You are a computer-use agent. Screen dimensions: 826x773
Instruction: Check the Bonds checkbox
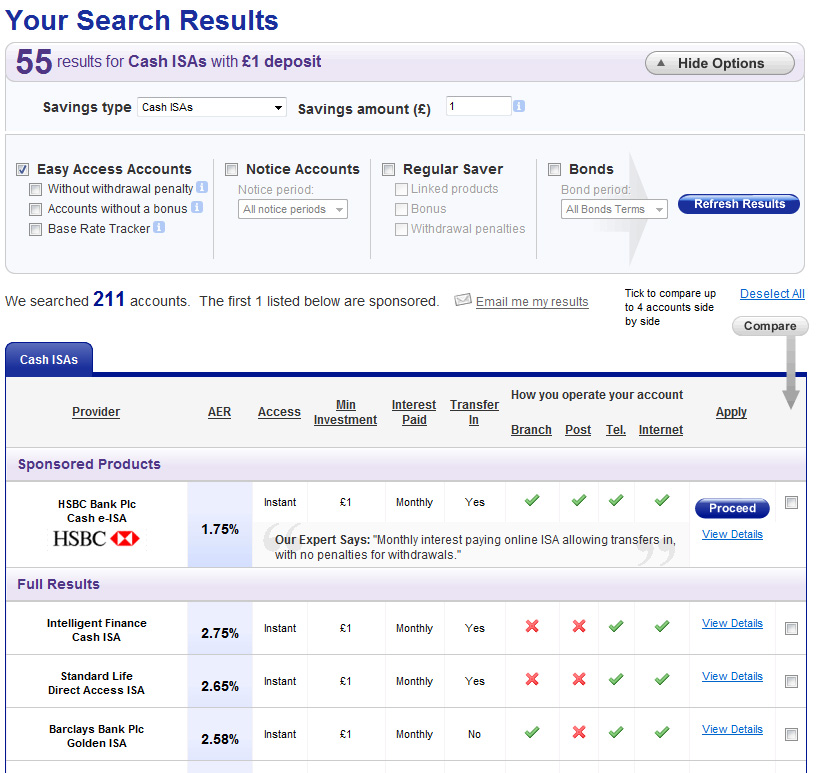coord(554,169)
